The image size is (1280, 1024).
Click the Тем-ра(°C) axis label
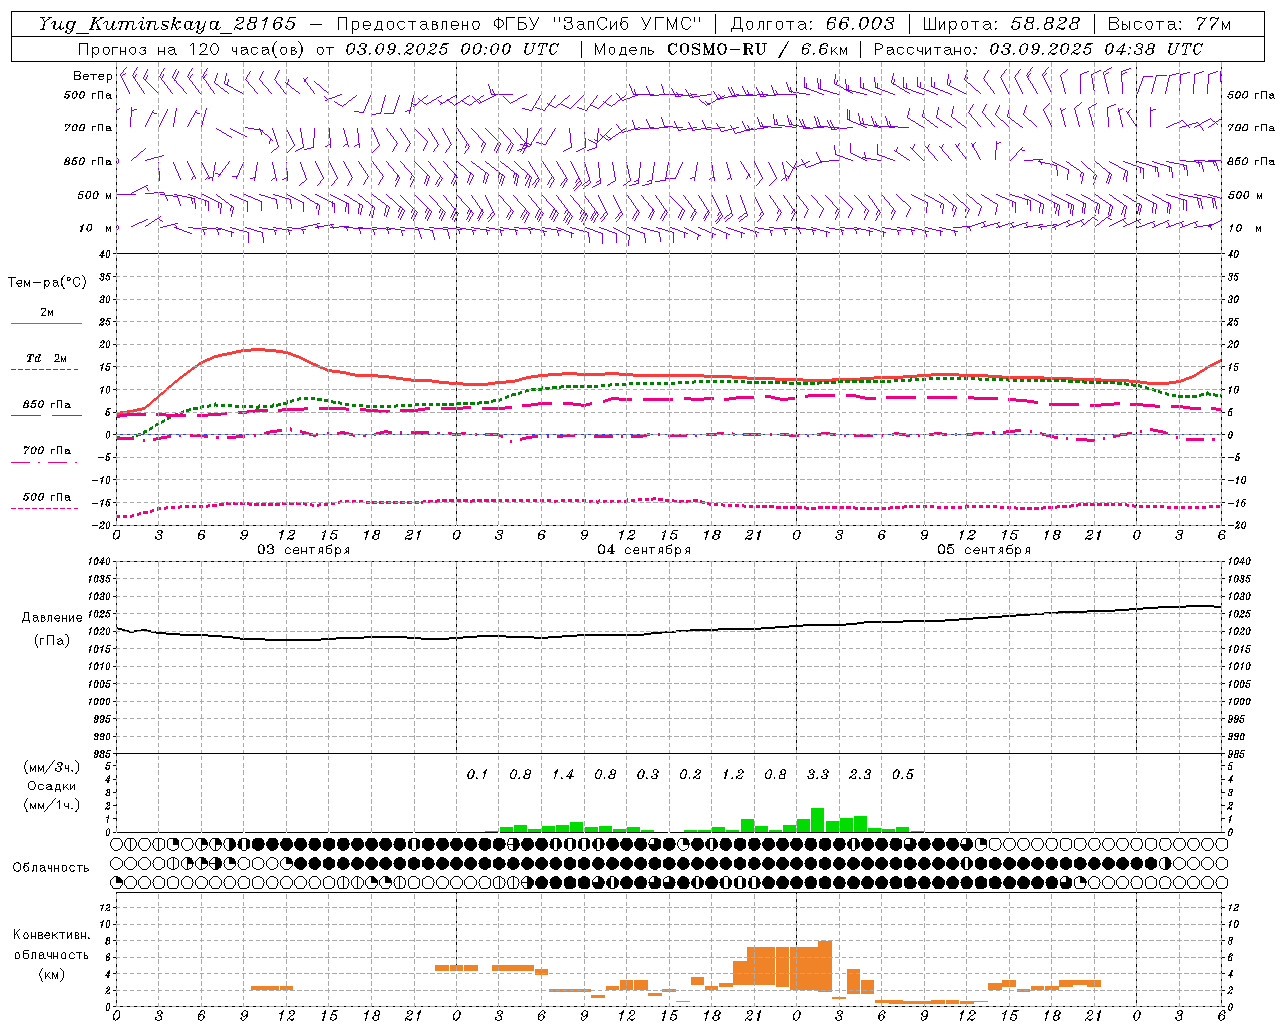[47, 283]
